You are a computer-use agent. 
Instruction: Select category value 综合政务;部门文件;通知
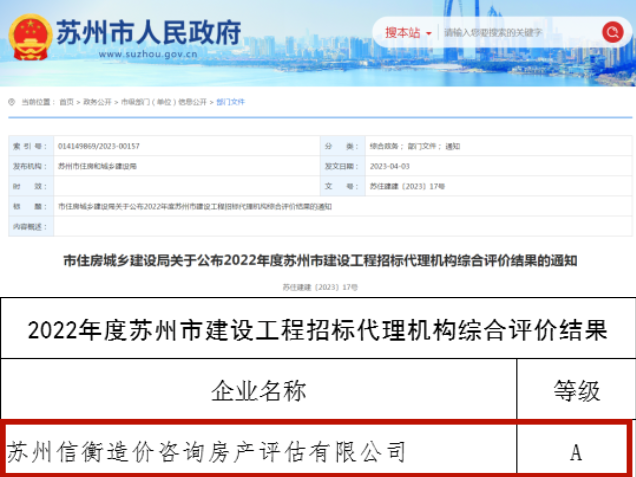[415, 146]
